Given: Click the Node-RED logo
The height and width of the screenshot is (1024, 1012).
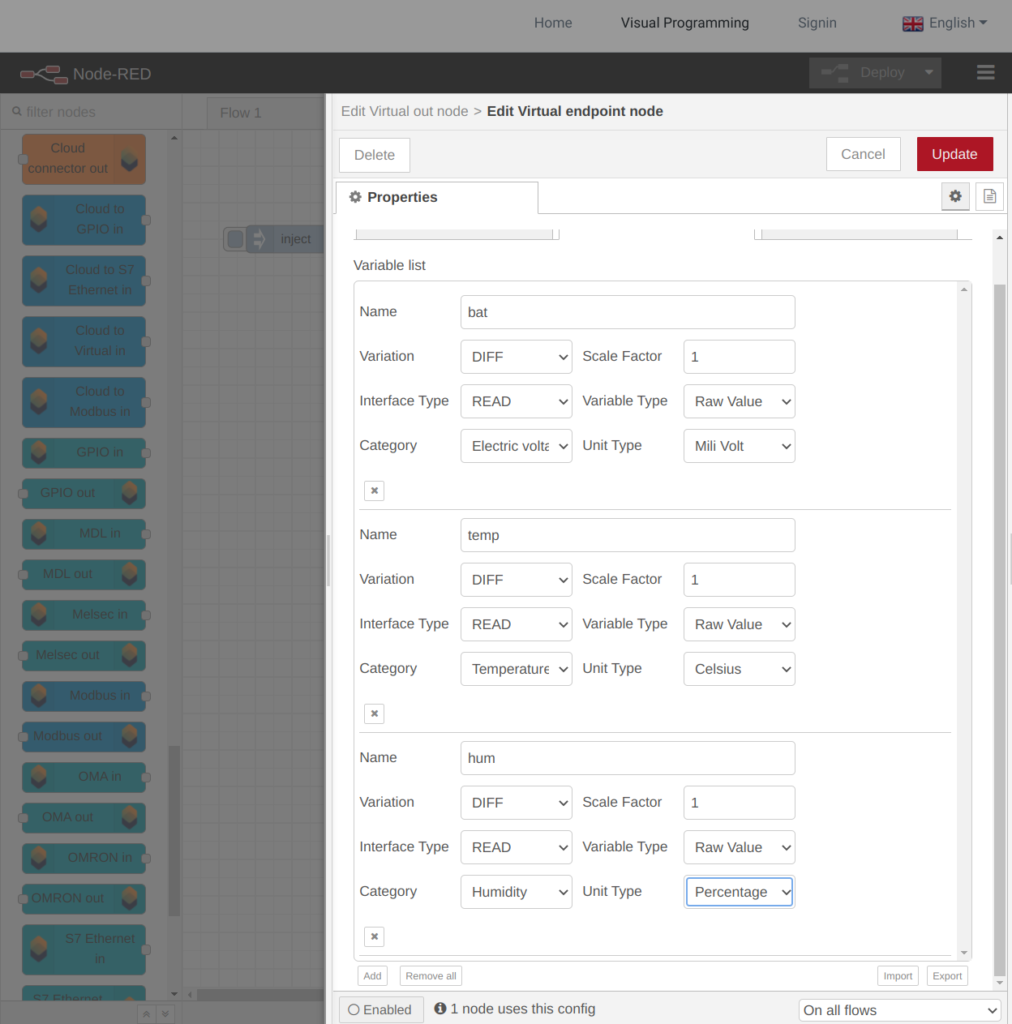Looking at the screenshot, I should [x=86, y=74].
